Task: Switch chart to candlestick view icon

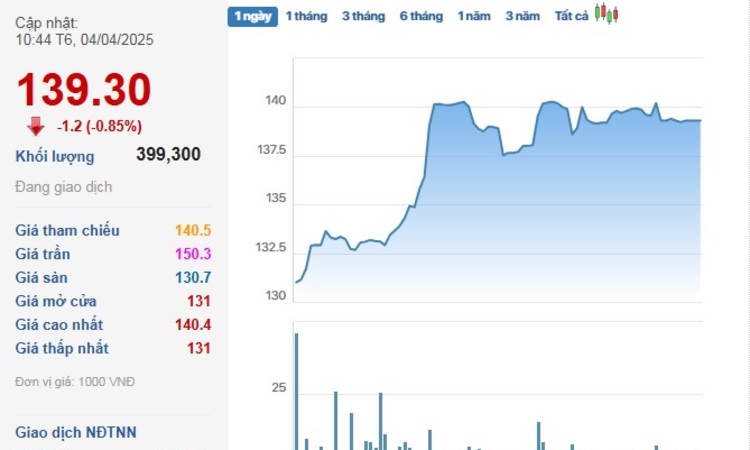Action: point(607,13)
